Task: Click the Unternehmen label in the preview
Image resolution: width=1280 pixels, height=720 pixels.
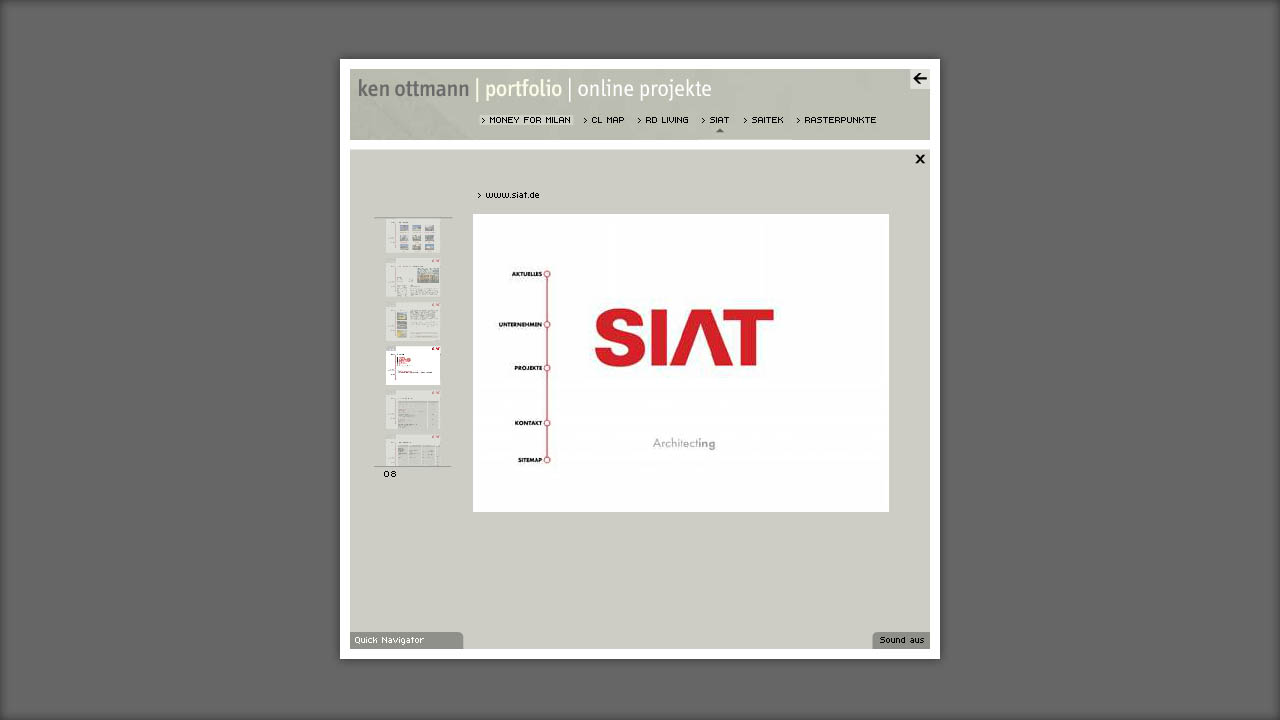Action: pos(520,325)
